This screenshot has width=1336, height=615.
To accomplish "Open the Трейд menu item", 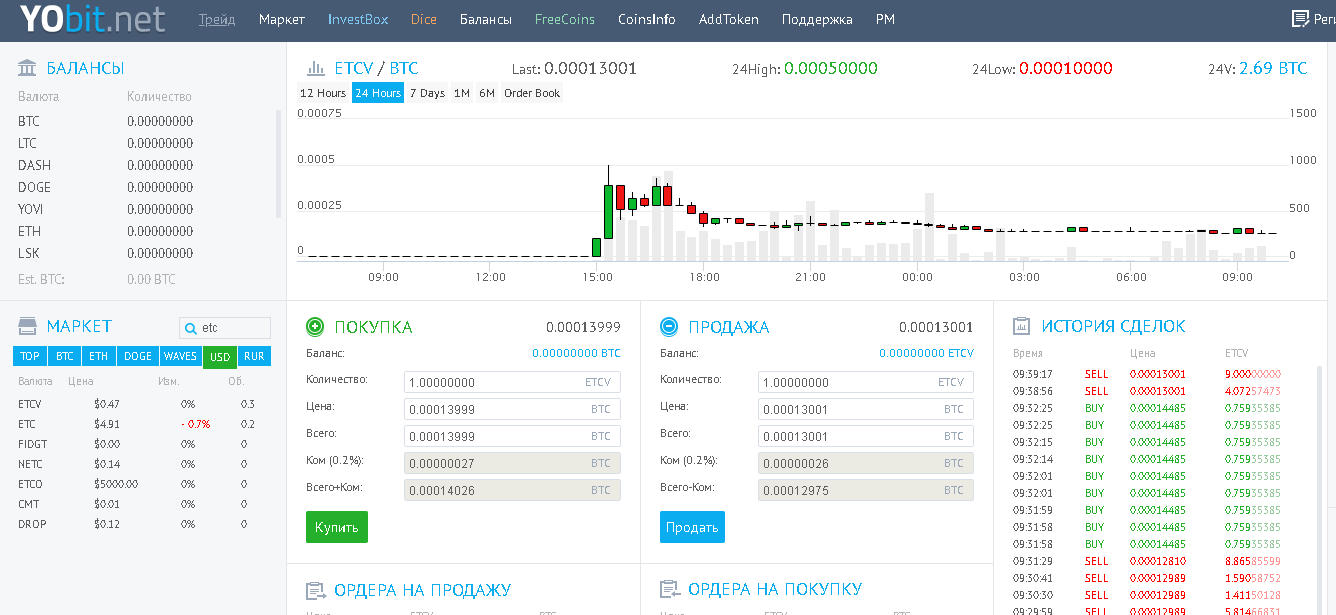I will tap(217, 19).
